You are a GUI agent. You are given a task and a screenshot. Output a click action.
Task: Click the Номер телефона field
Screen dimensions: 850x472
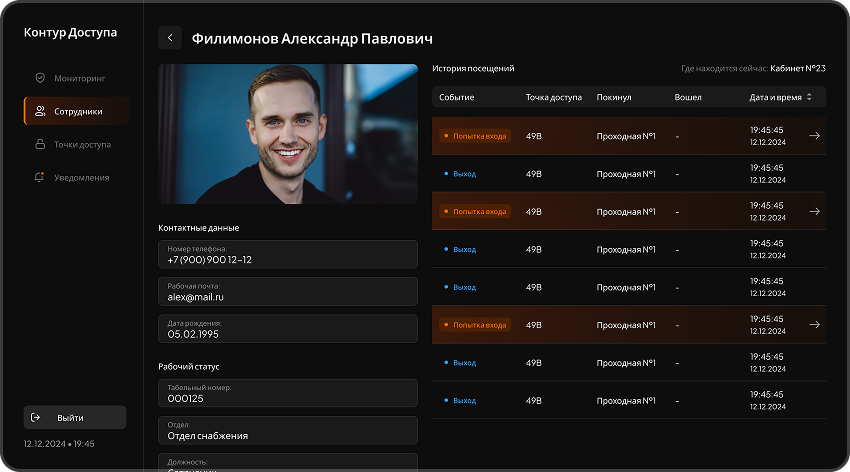tap(288, 254)
